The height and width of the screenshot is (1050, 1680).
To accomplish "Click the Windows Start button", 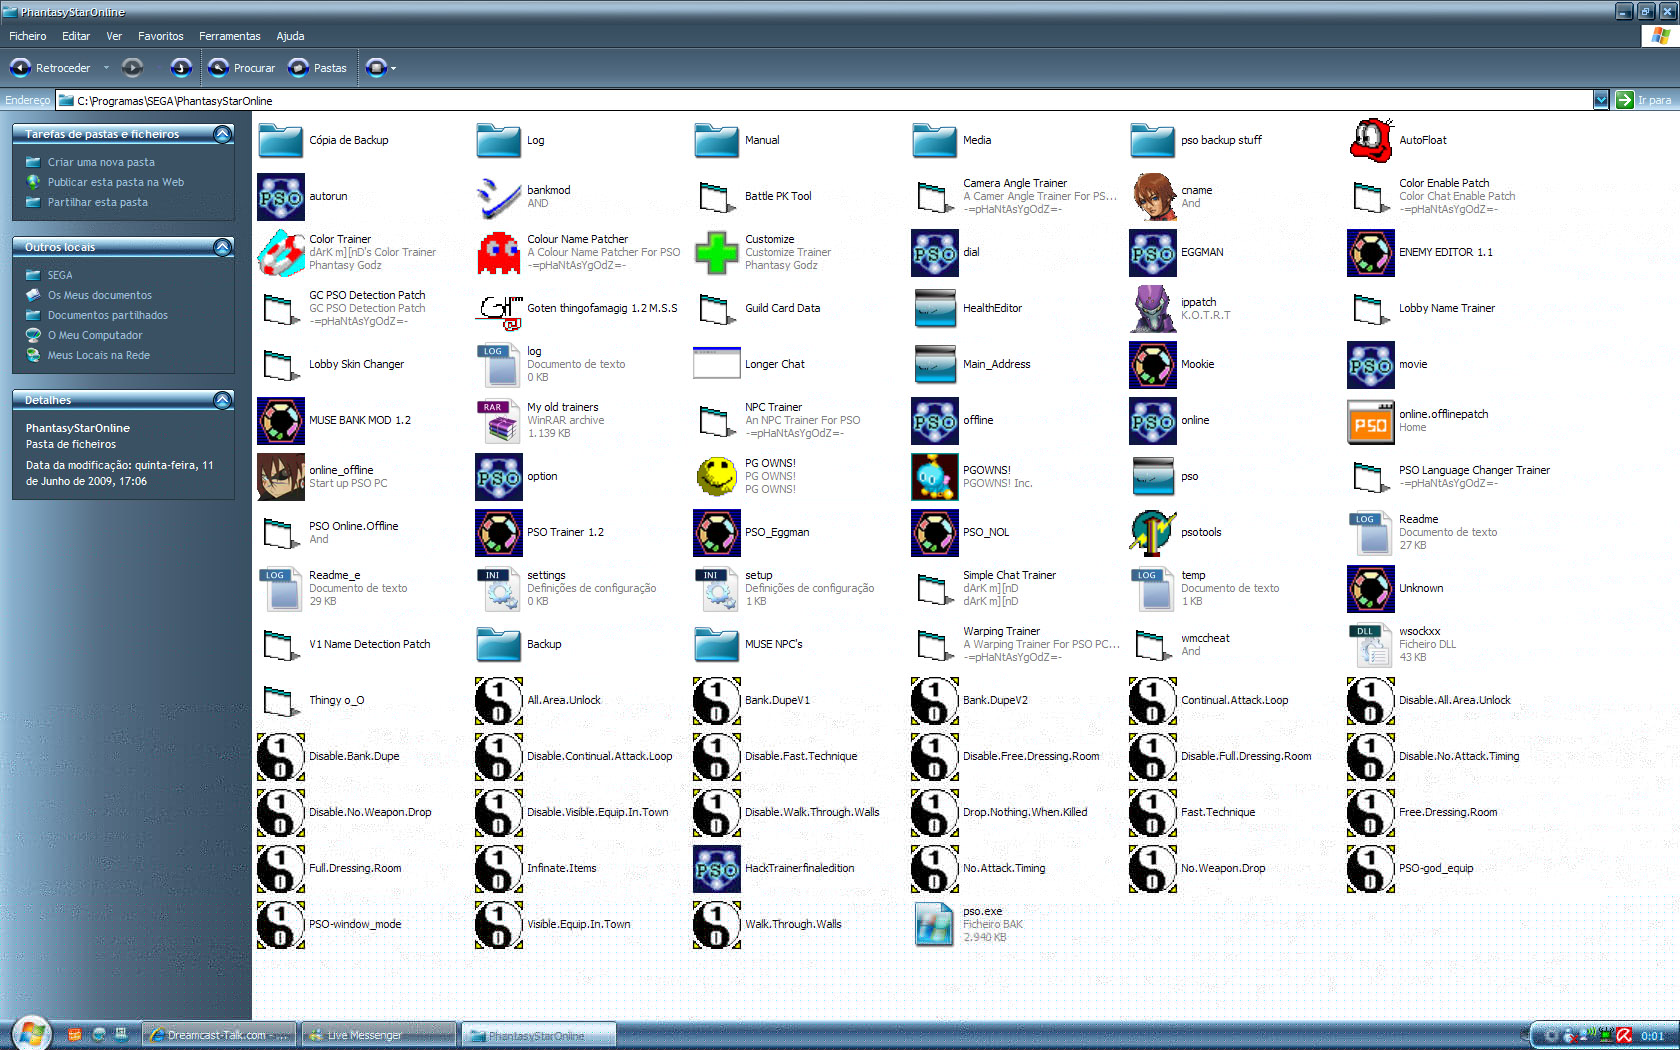I will click(x=31, y=1033).
